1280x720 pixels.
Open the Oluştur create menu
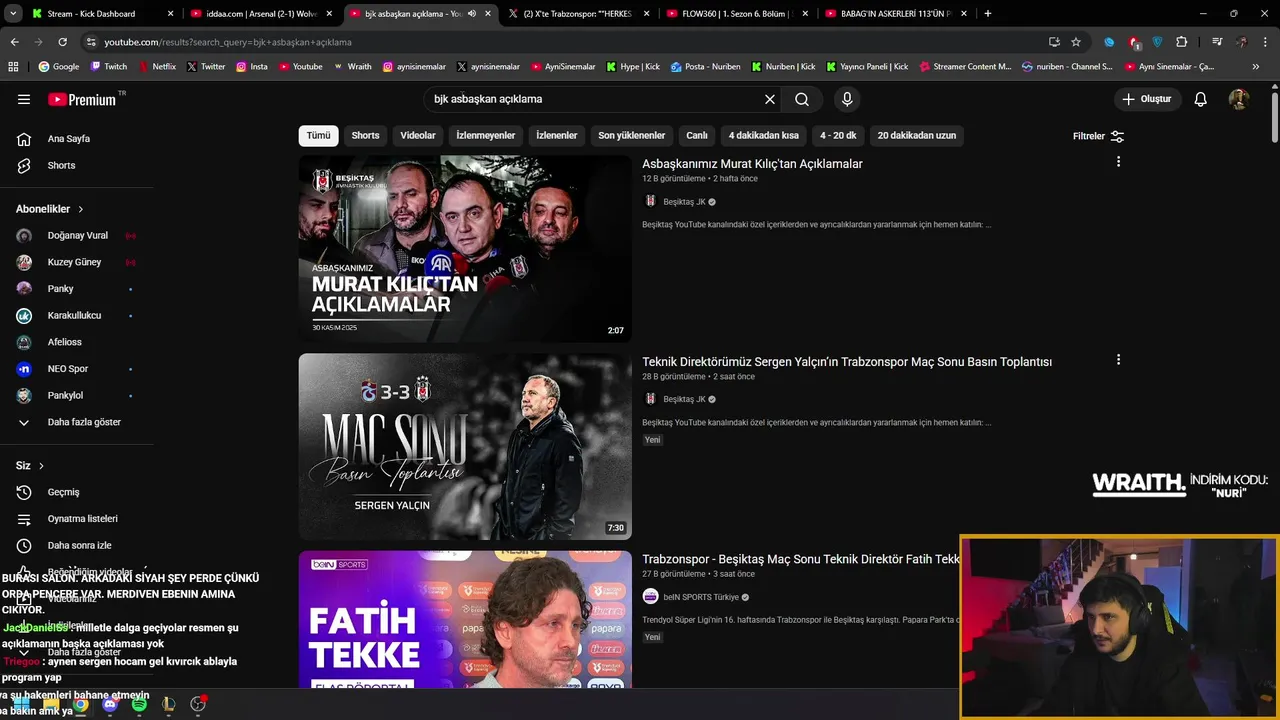tap(1146, 99)
